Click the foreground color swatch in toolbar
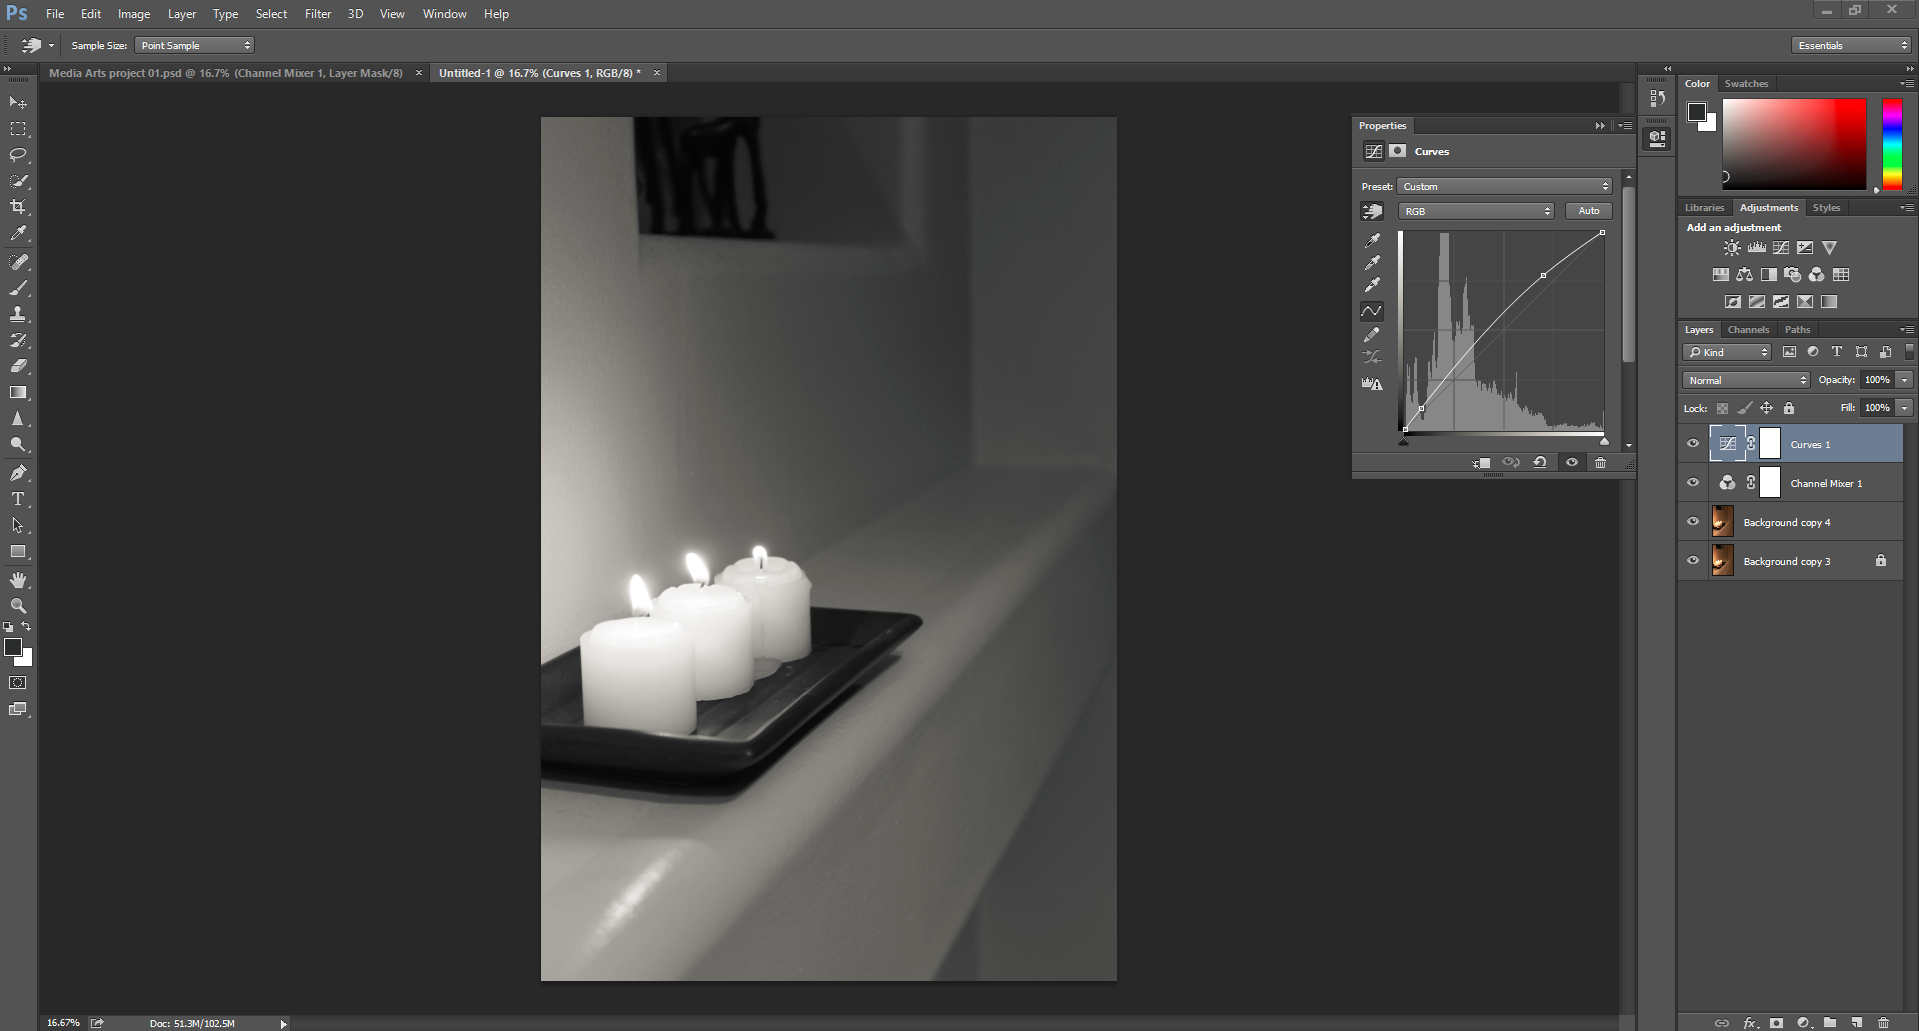Viewport: 1919px width, 1031px height. coord(13,647)
